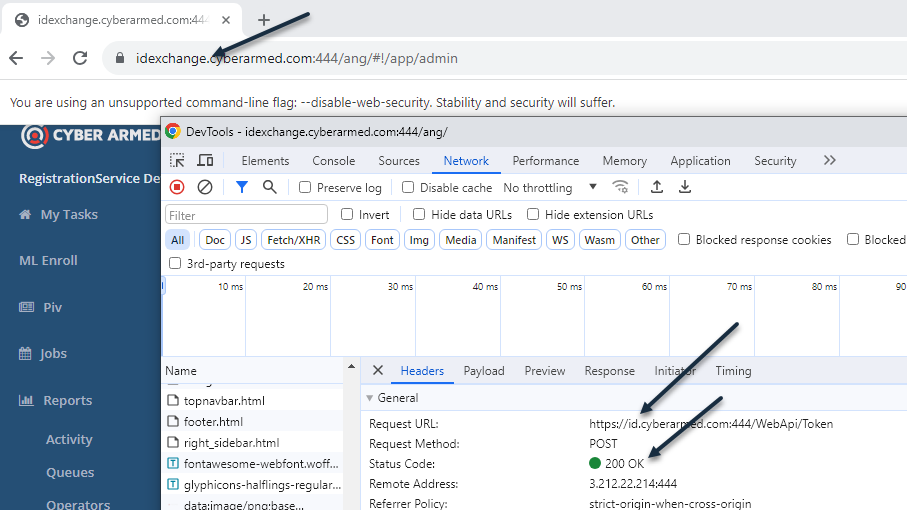The width and height of the screenshot is (907, 510).
Task: Check Hide data URLs
Action: pyautogui.click(x=419, y=215)
